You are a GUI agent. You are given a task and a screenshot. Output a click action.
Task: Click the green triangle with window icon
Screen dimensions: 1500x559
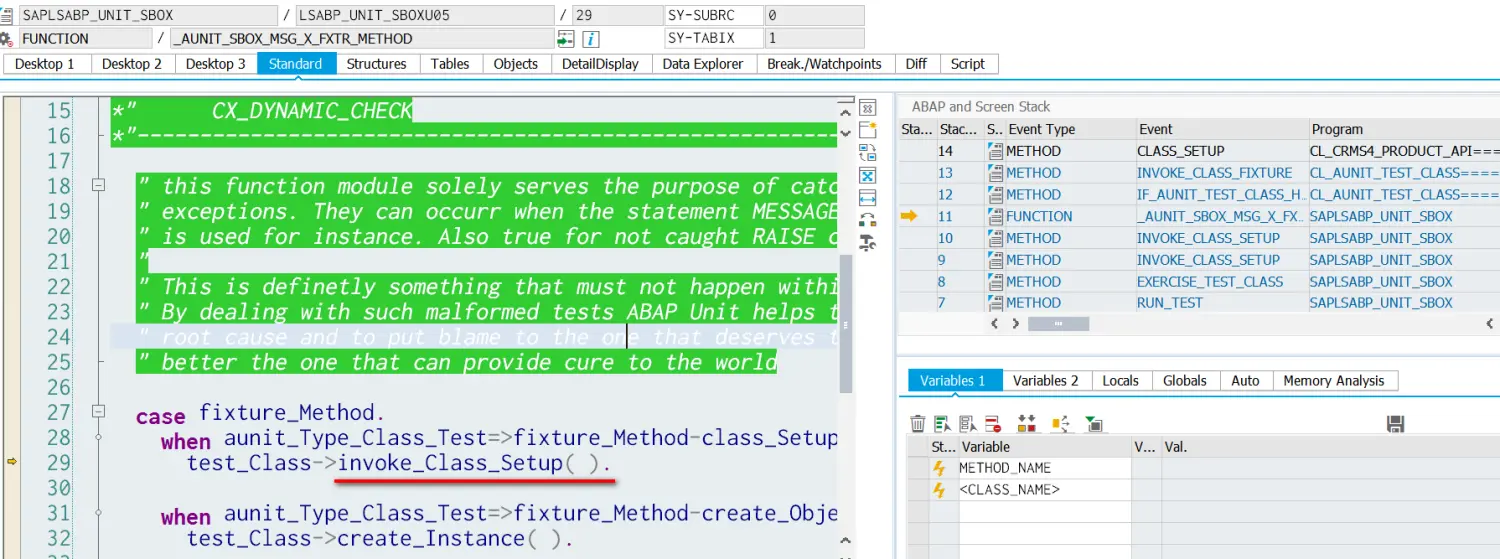pos(1093,424)
